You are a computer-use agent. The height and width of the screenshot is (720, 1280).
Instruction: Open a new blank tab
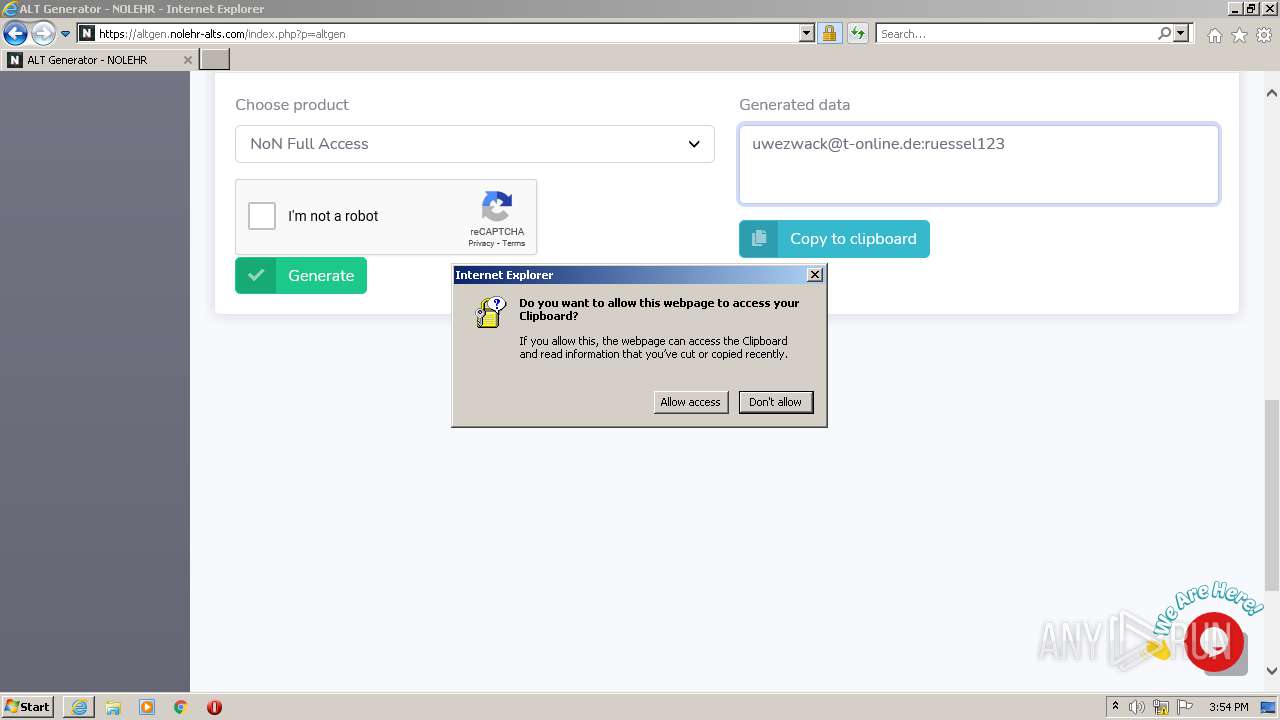215,60
